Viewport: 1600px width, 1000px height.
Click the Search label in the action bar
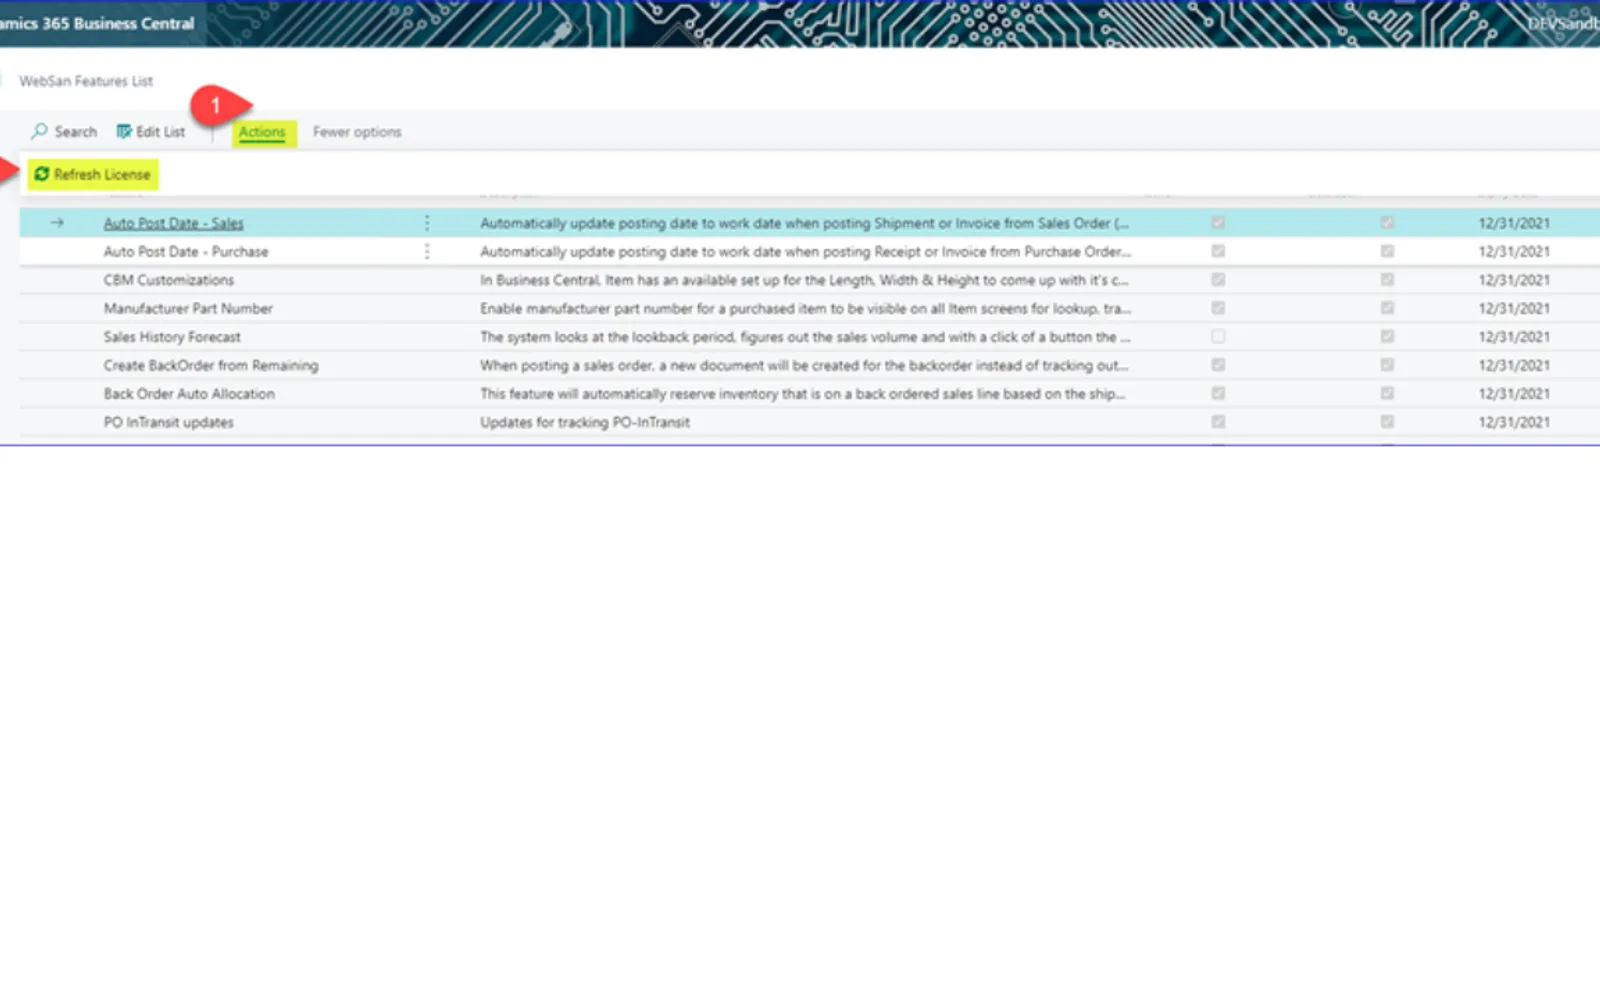click(76, 132)
